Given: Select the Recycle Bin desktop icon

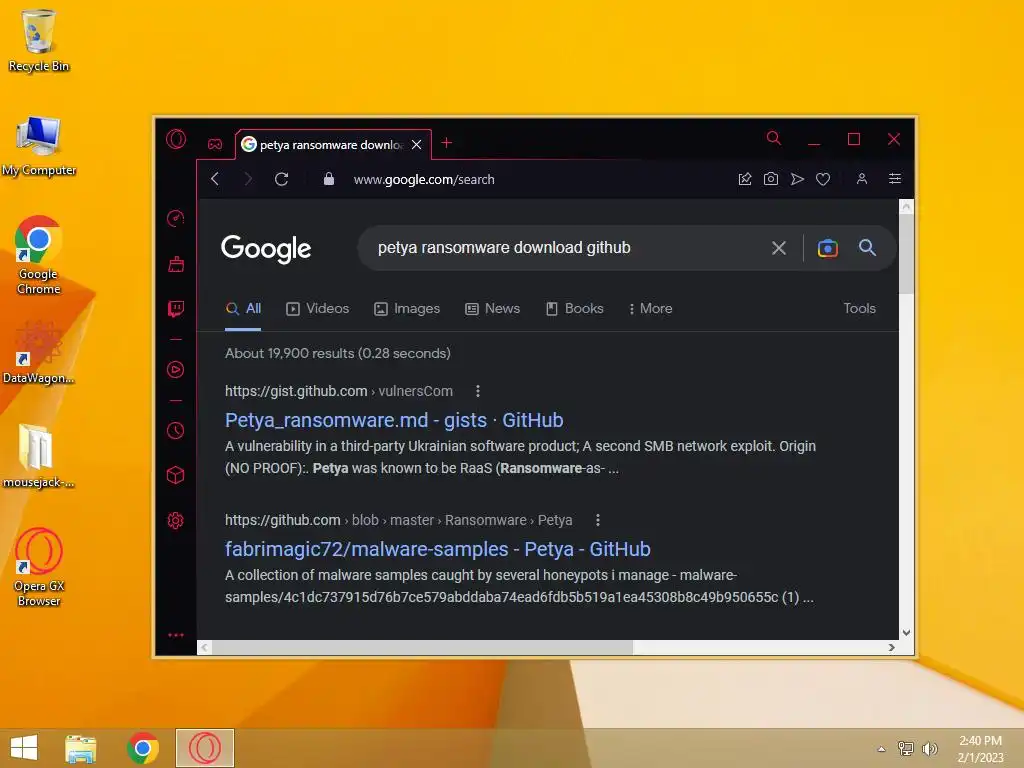Looking at the screenshot, I should pyautogui.click(x=39, y=40).
